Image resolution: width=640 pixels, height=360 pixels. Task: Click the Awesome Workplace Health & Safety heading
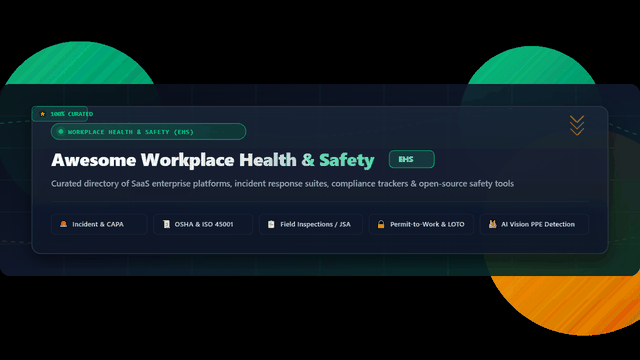[213, 160]
